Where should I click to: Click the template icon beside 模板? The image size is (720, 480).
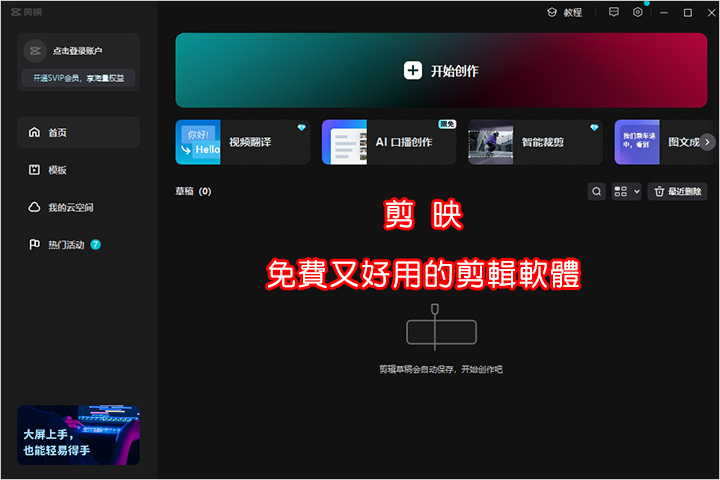pyautogui.click(x=34, y=170)
